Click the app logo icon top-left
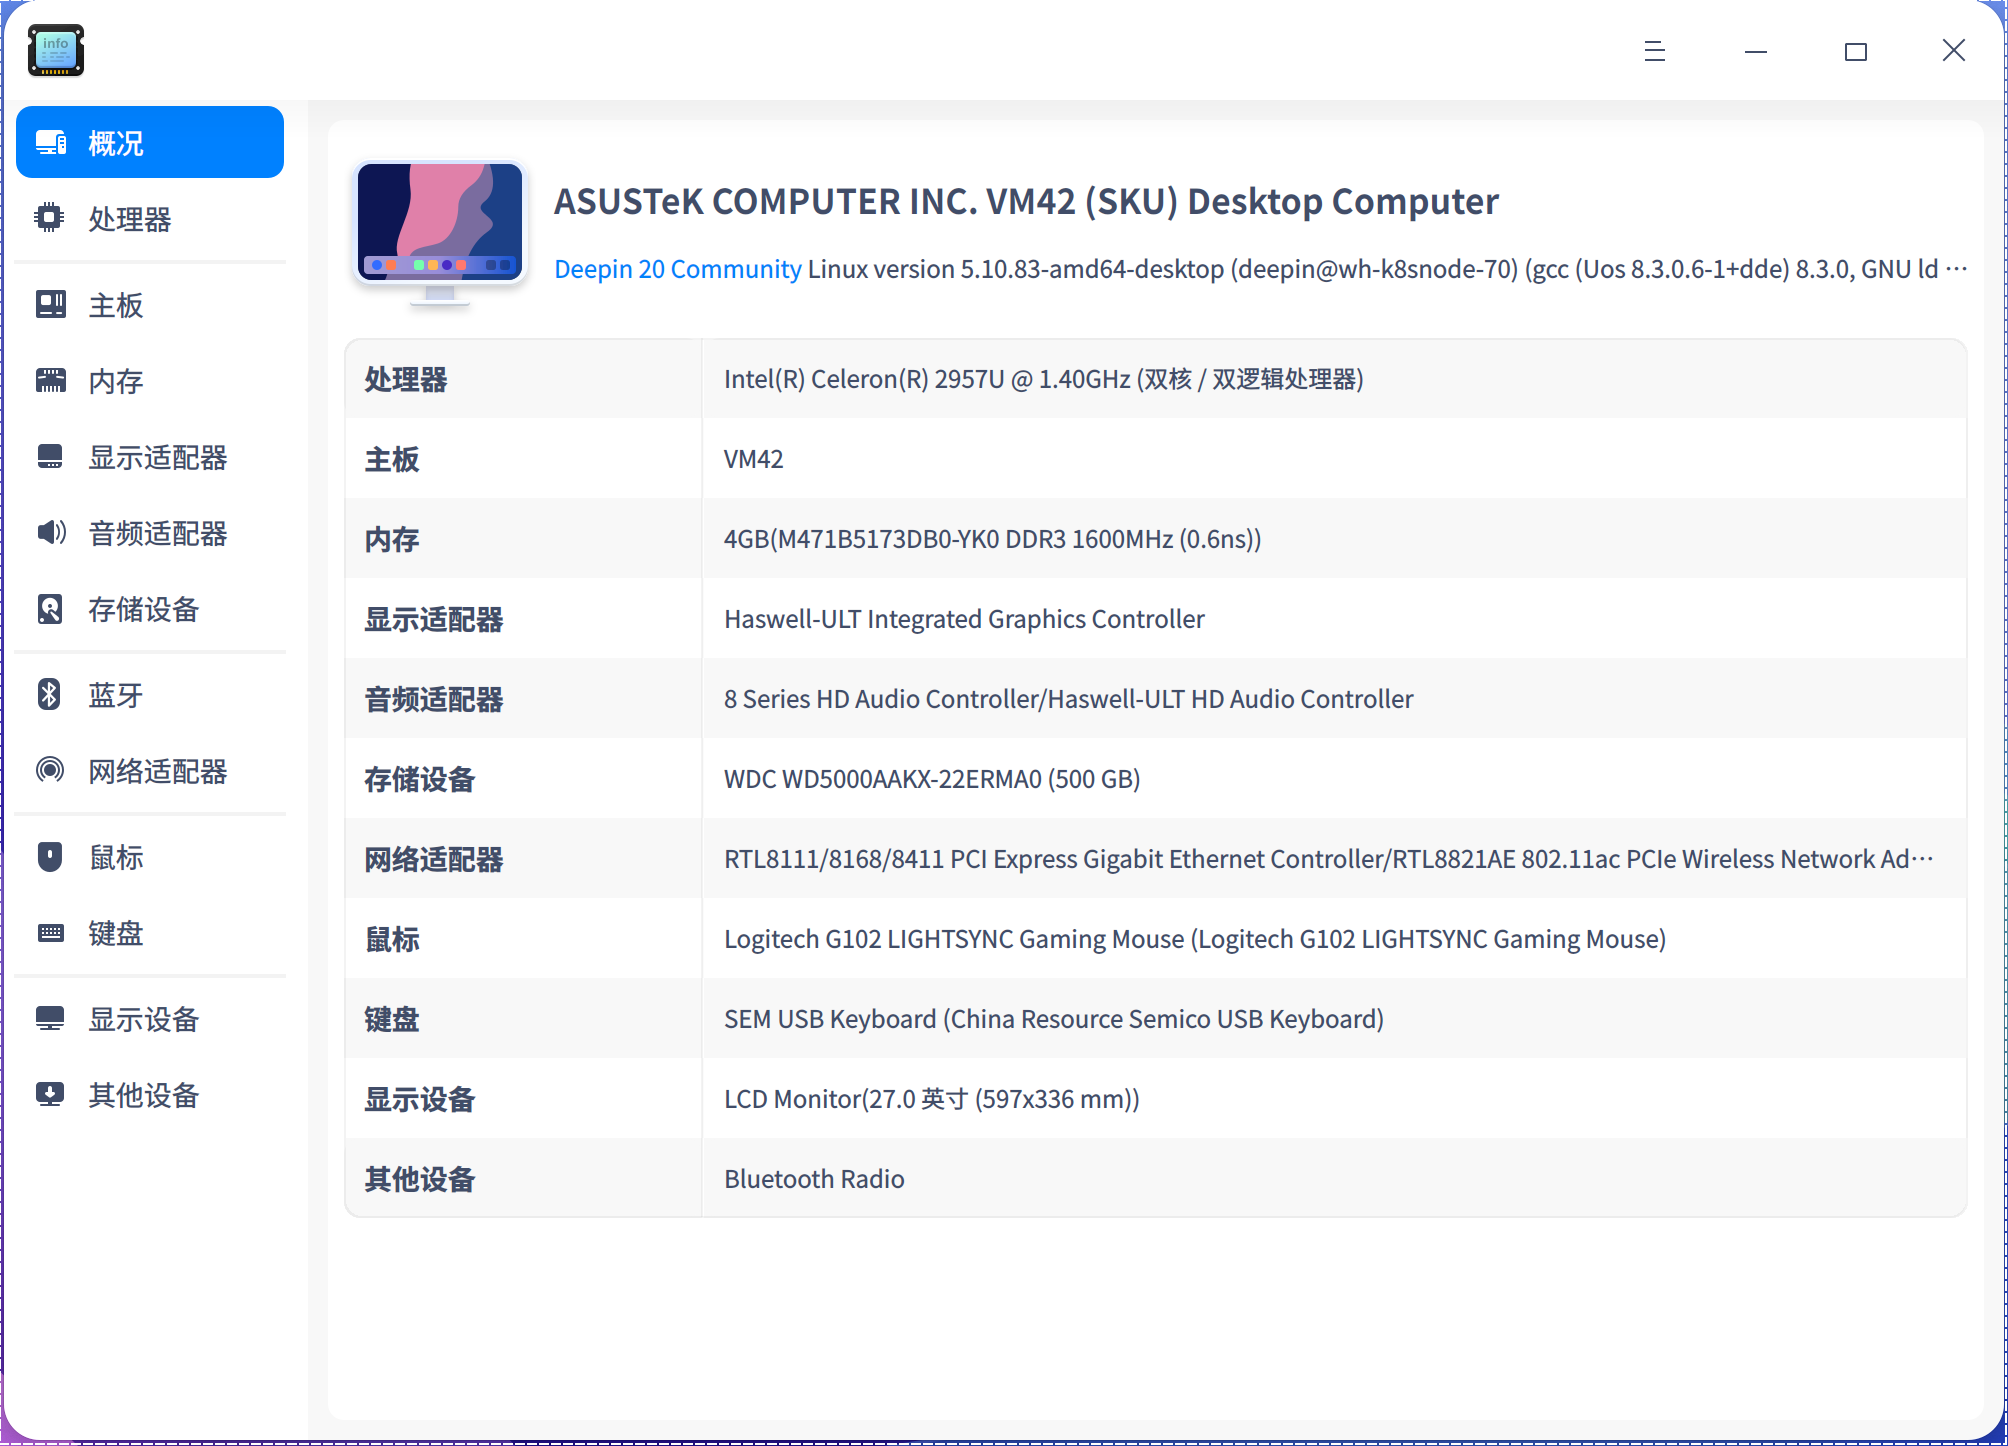Viewport: 2008px width, 1446px height. [55, 50]
